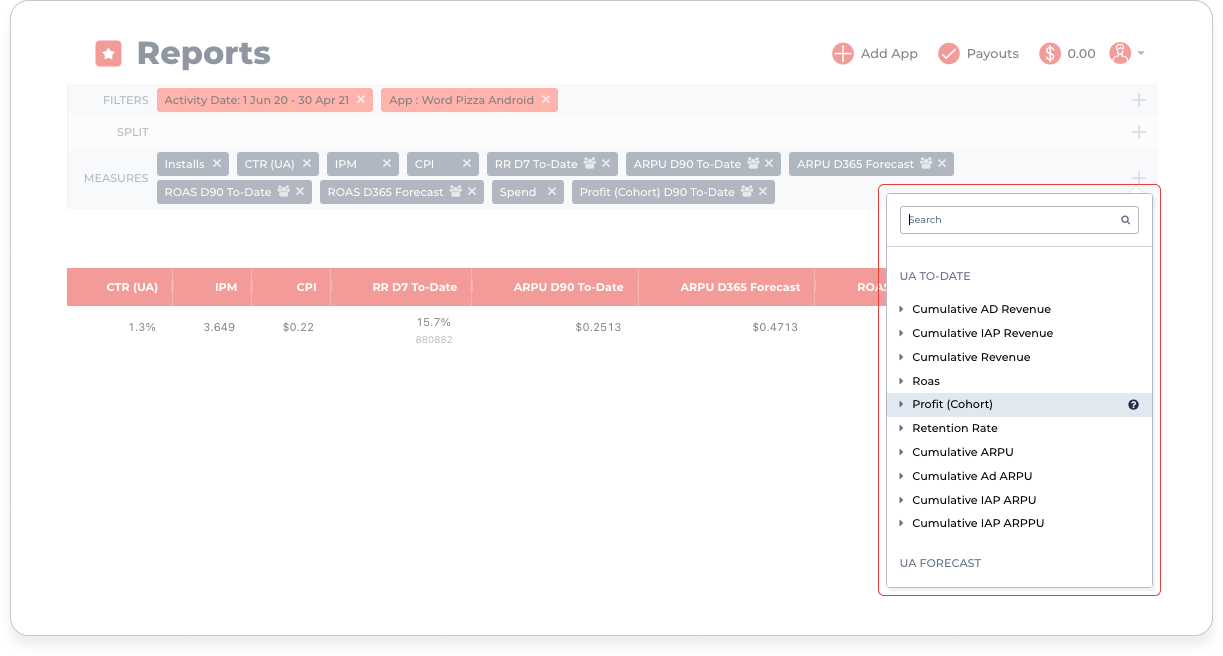Click cohort icon on ROAS D90 To-Date tag
The width and height of the screenshot is (1223, 656).
[x=284, y=192]
